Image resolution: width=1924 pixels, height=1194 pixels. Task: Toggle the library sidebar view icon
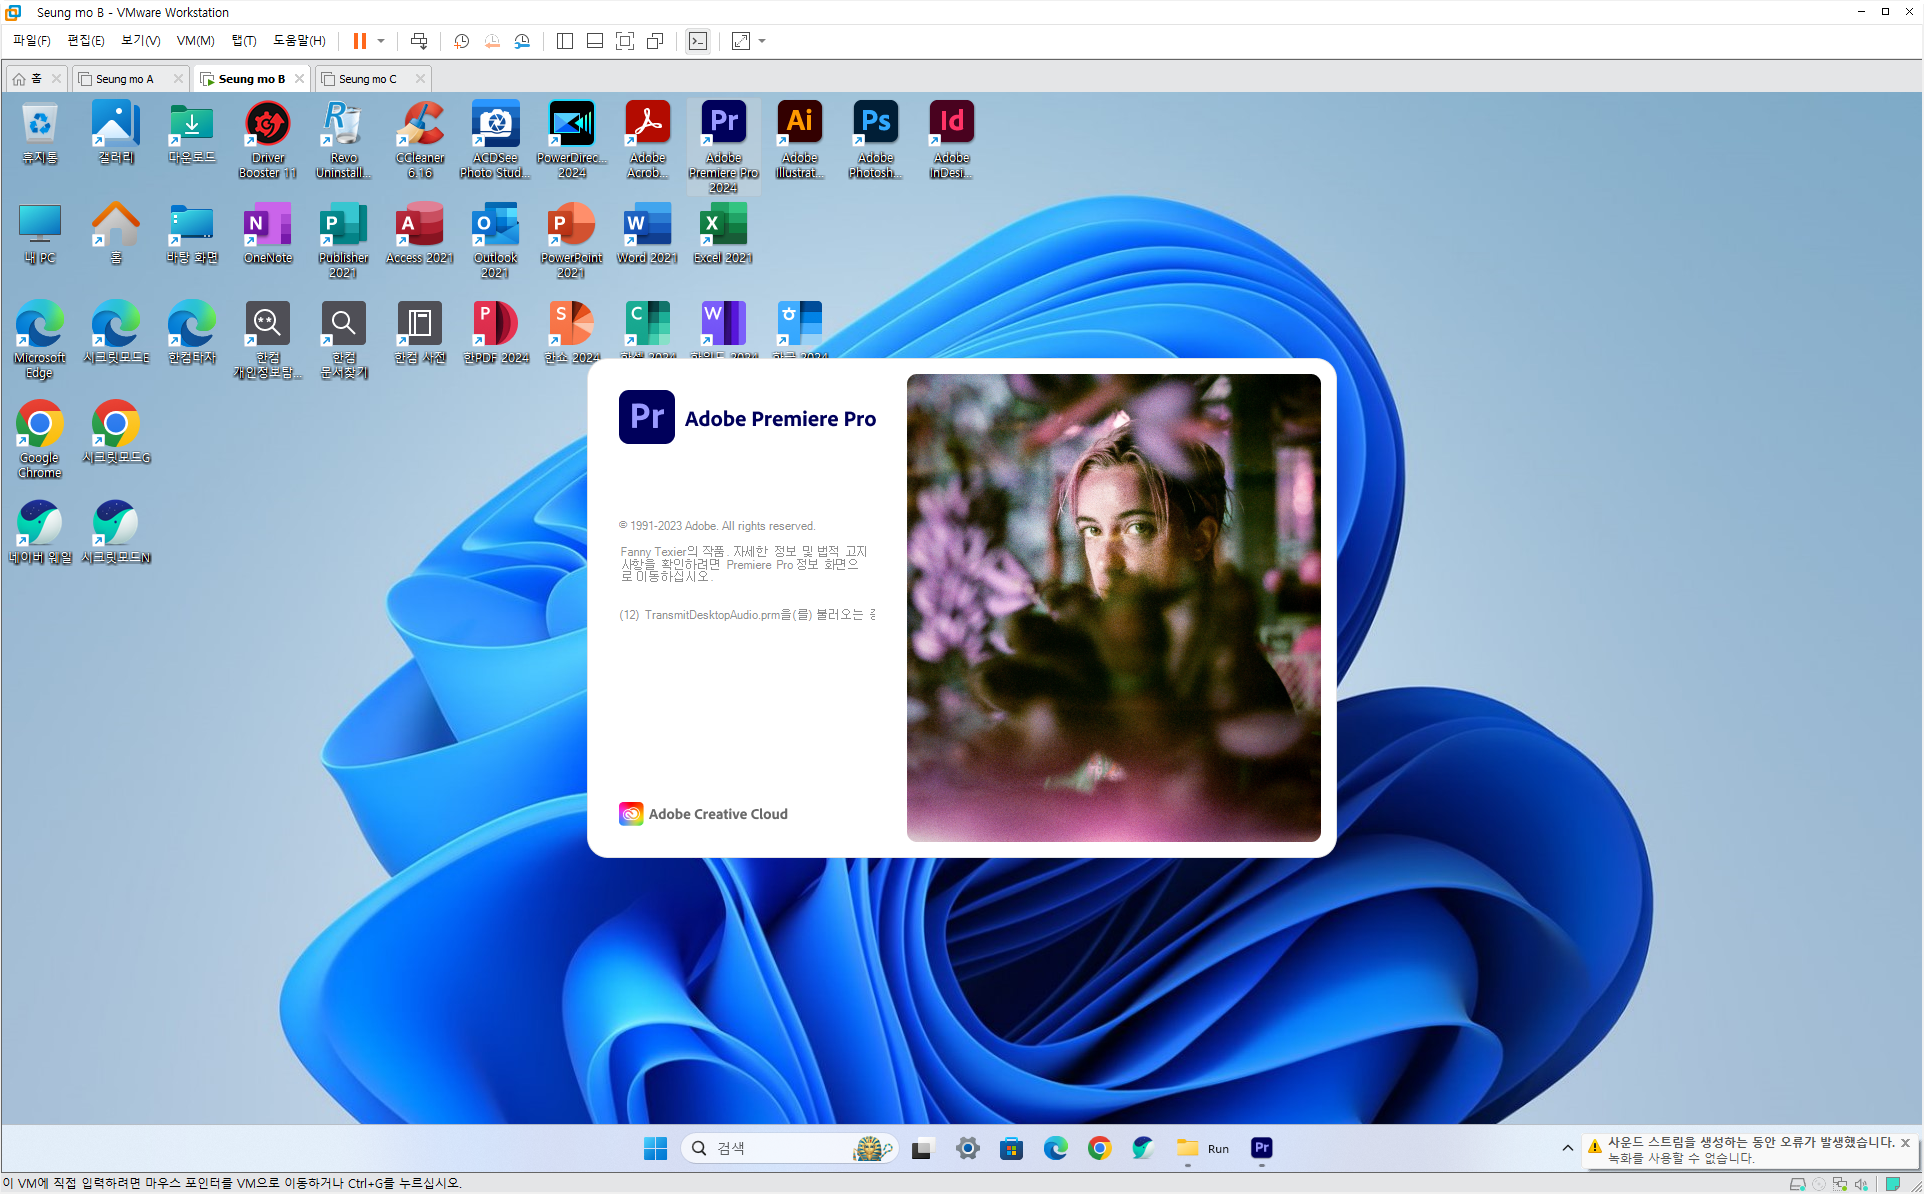click(x=565, y=41)
